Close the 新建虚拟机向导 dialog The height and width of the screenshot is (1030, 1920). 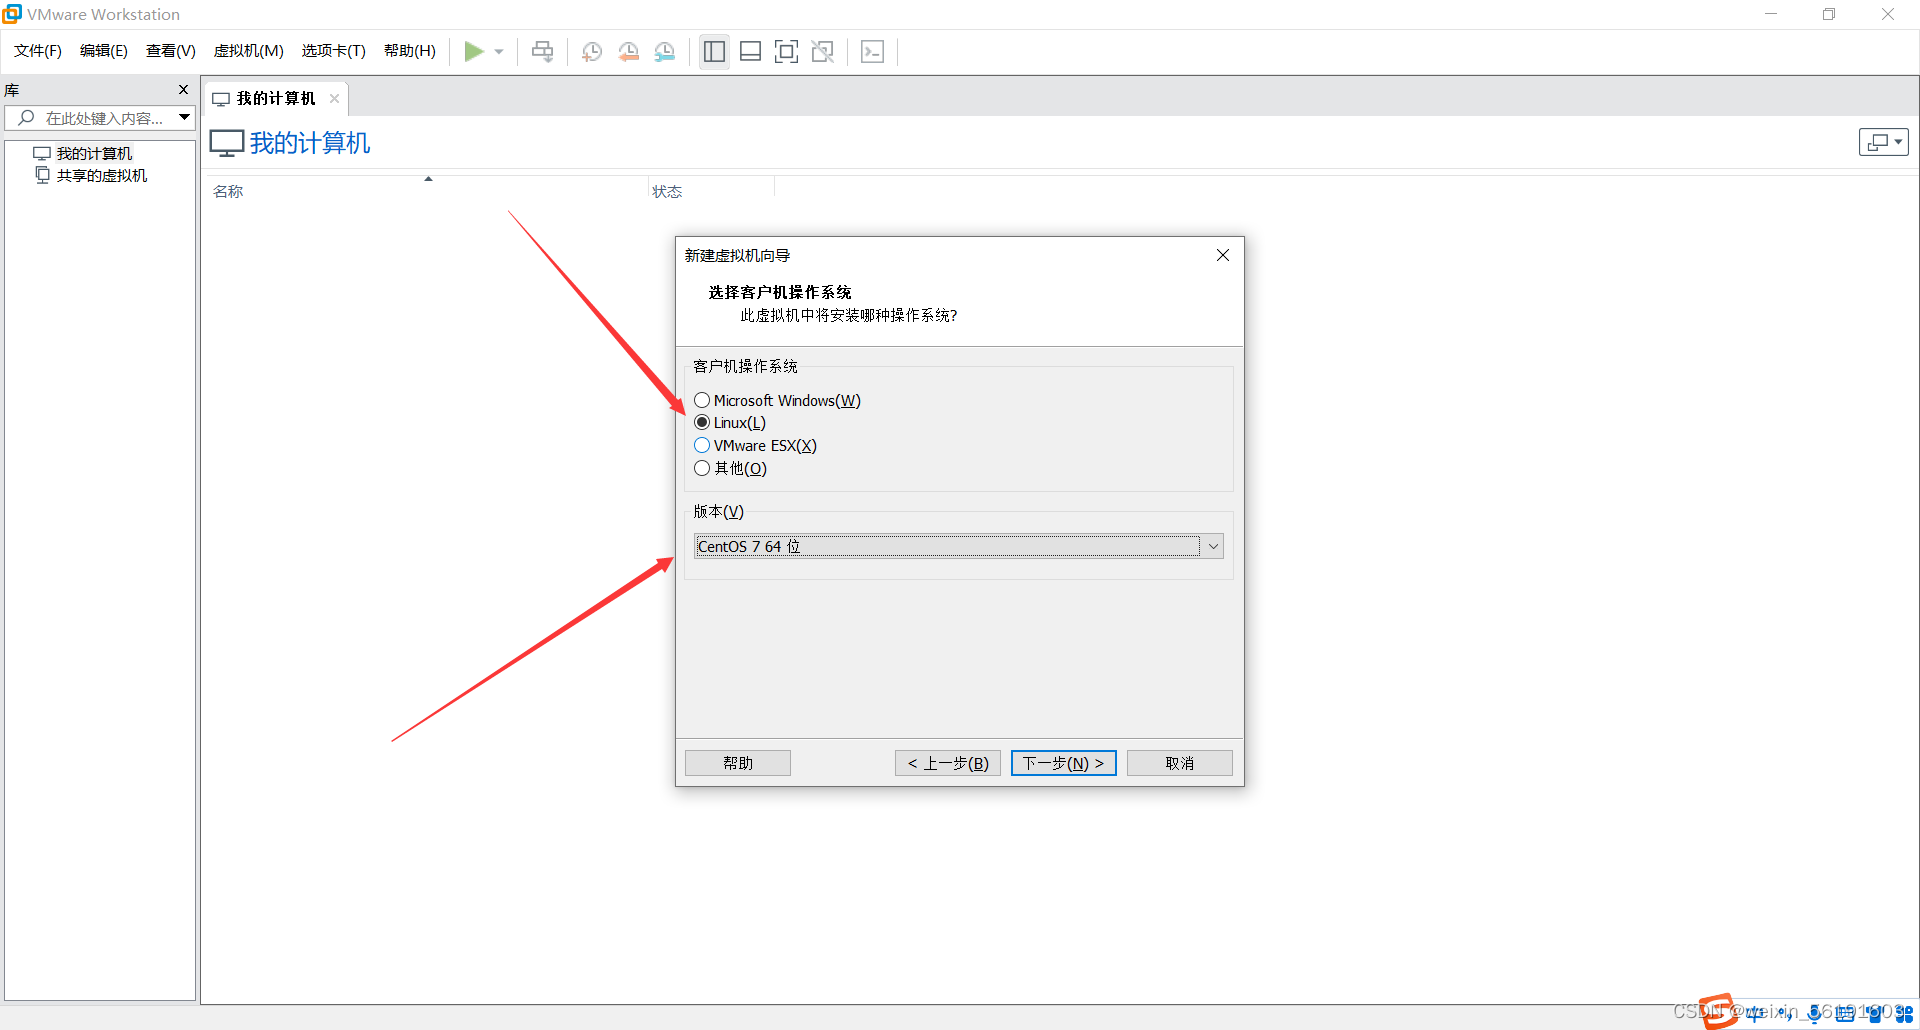coord(1223,255)
